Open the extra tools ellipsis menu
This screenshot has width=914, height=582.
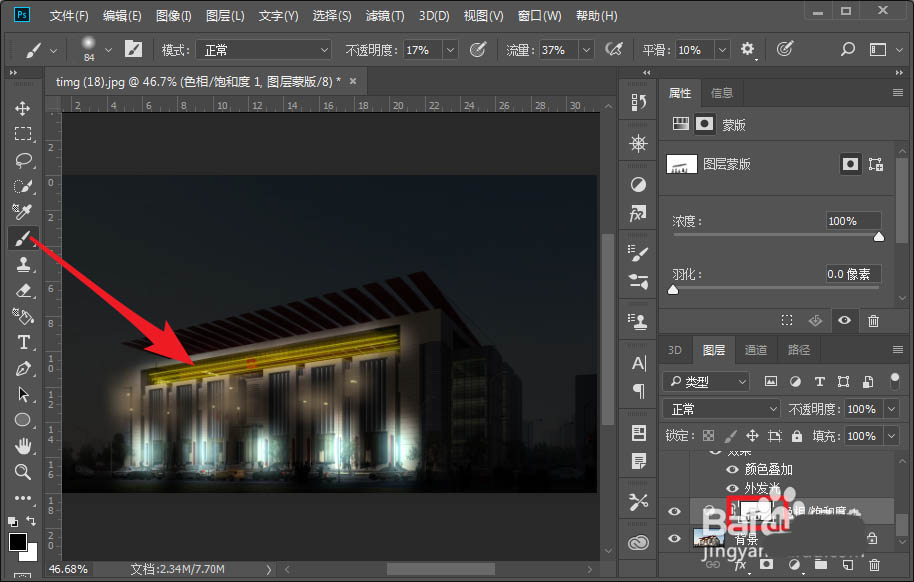pos(23,498)
